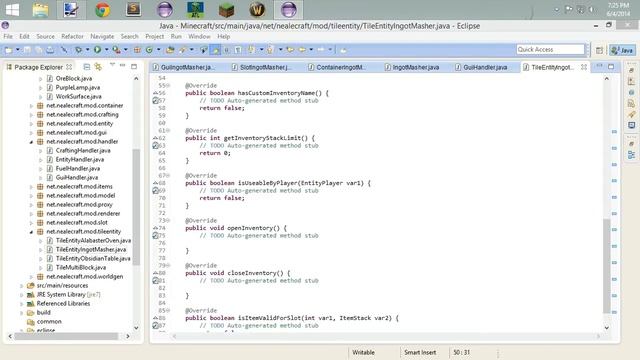Close the TileEntityIngot editor tab
640x360 pixels.
click(x=584, y=67)
